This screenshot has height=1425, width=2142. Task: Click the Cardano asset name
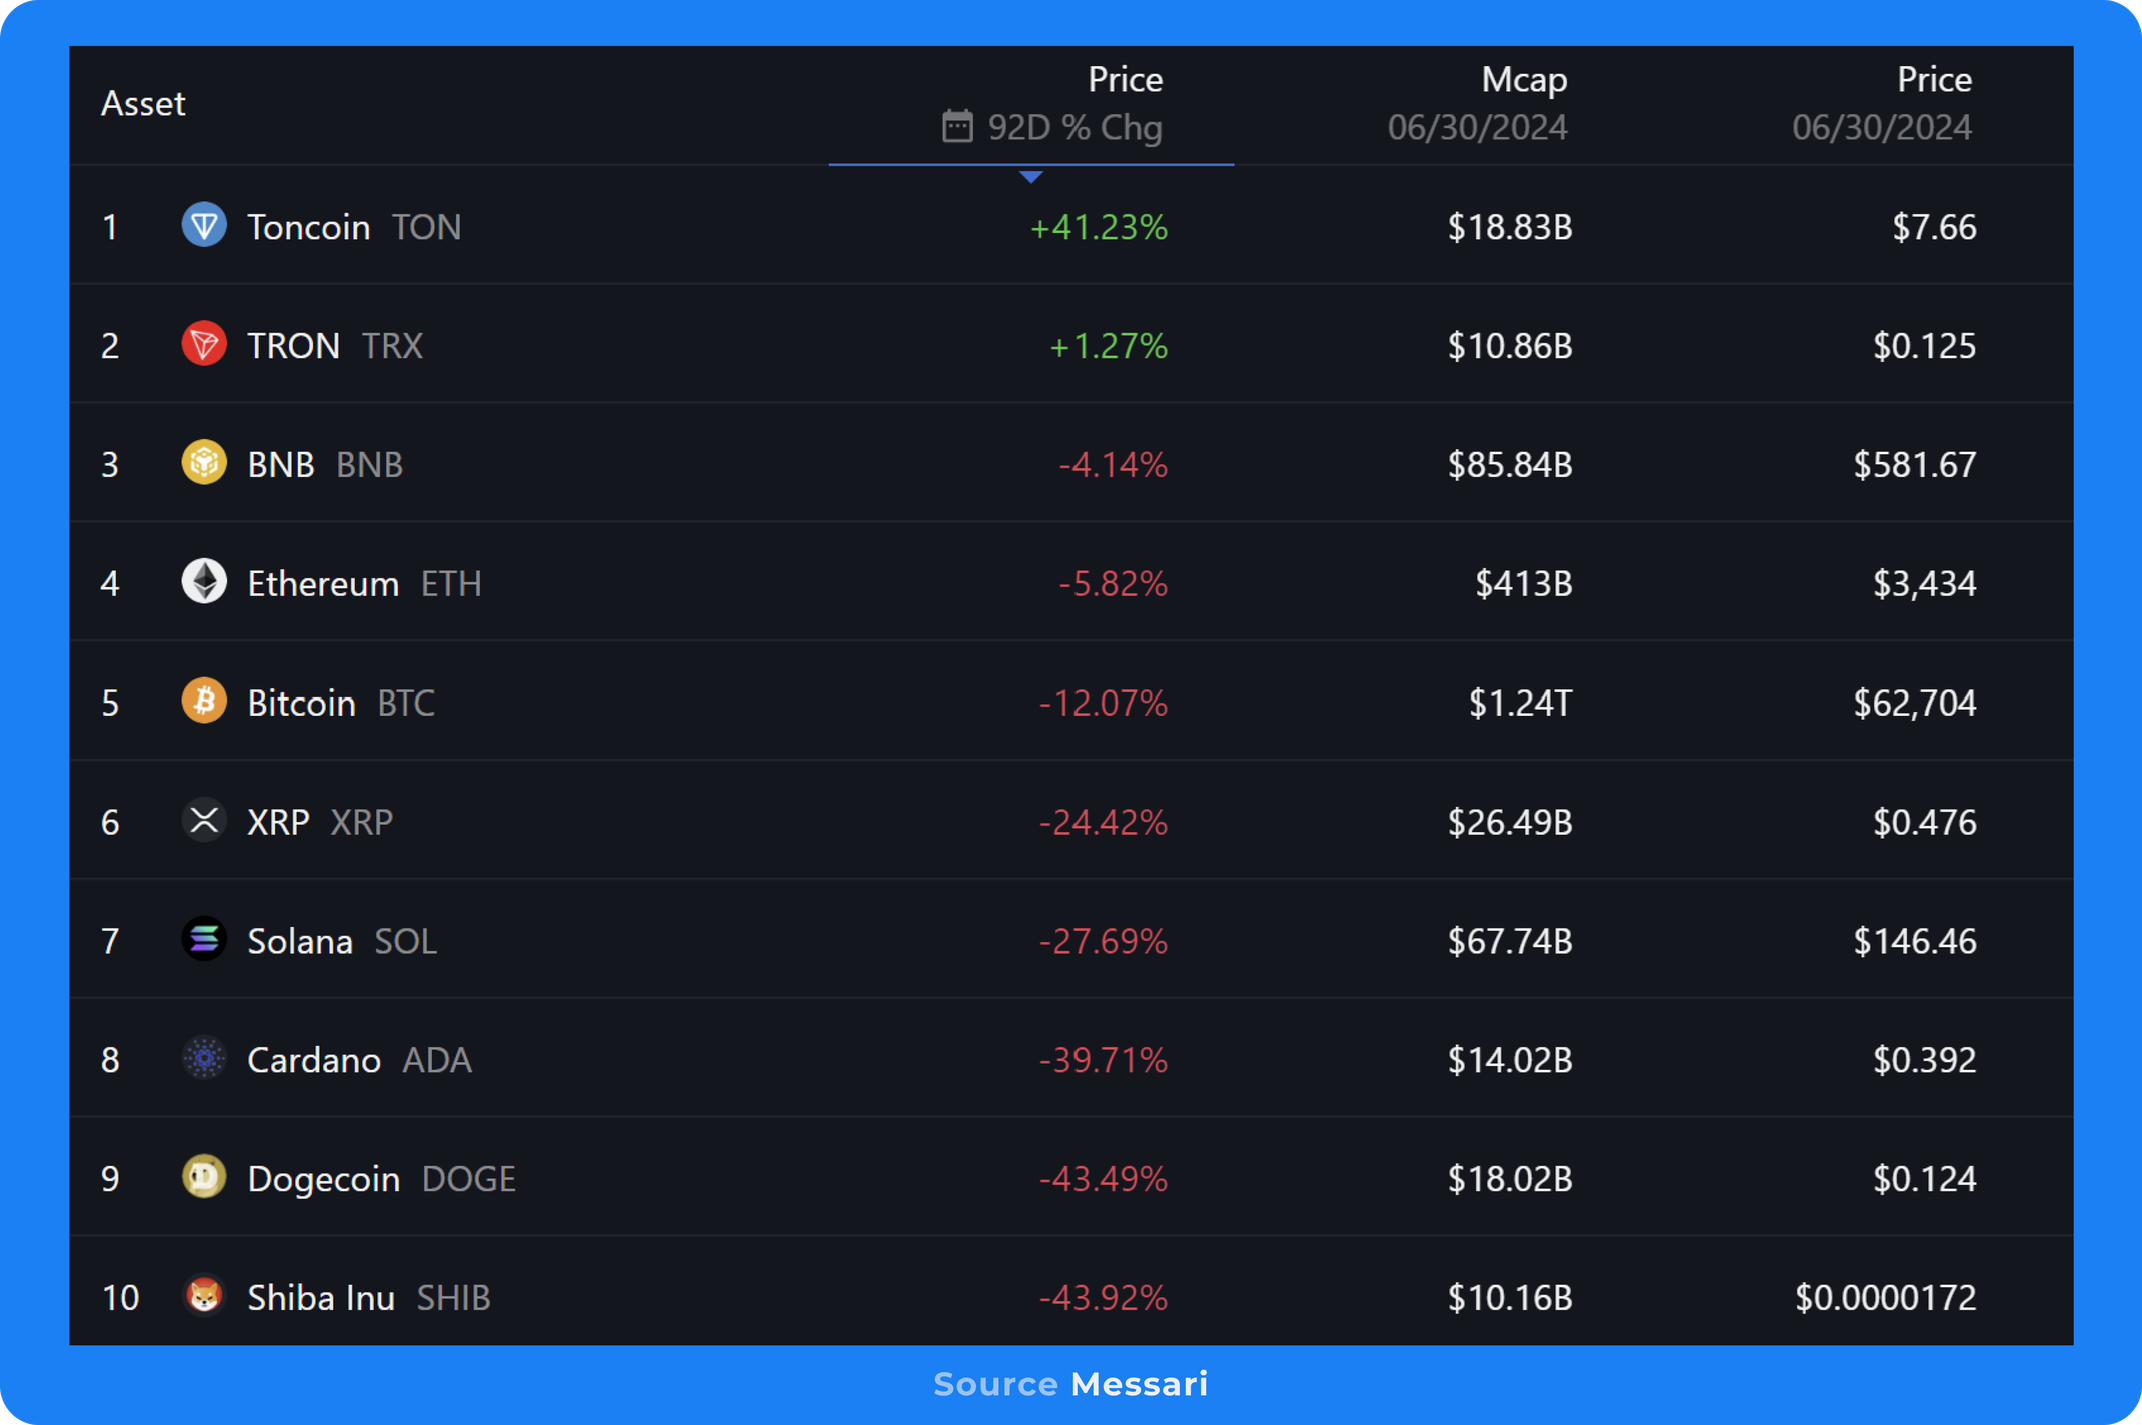pyautogui.click(x=313, y=1059)
